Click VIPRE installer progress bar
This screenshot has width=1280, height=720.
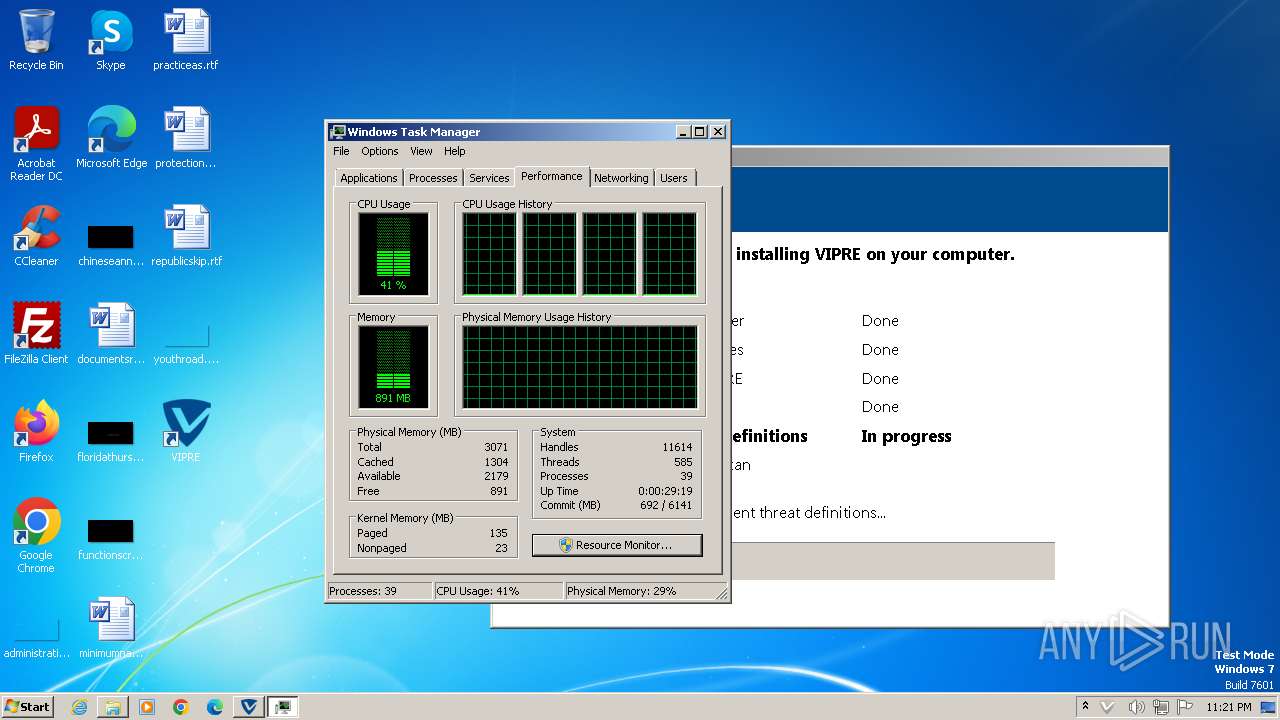click(x=893, y=561)
